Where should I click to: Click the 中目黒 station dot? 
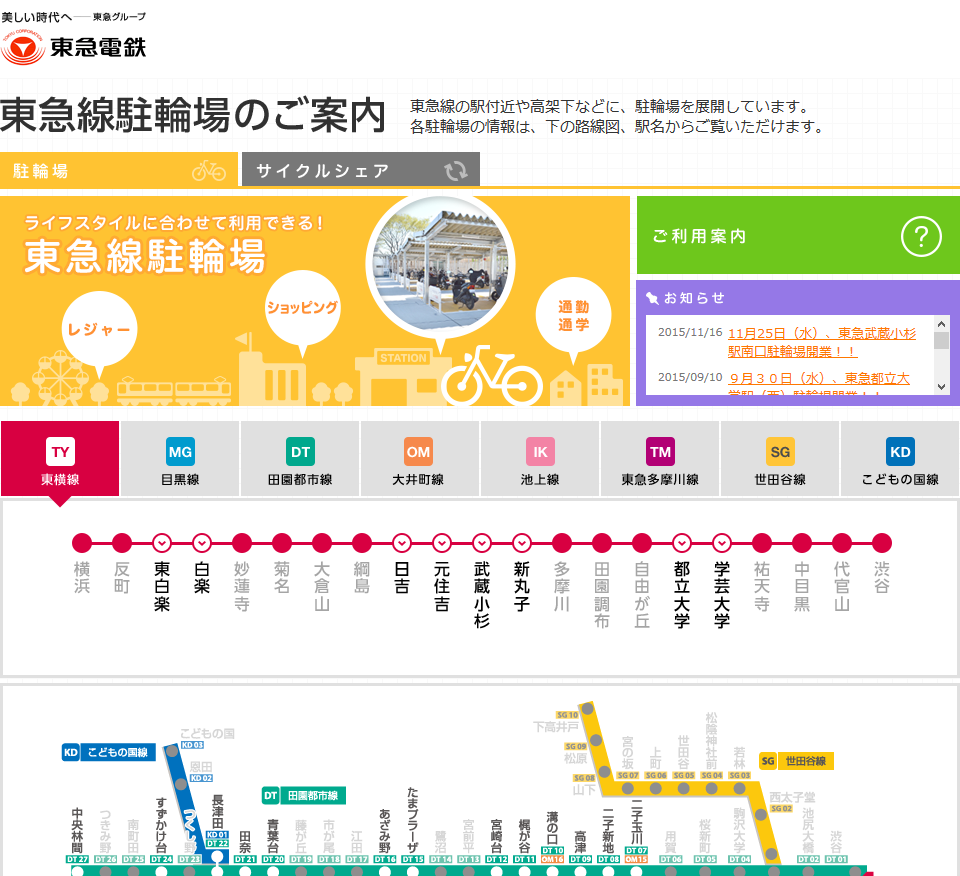802,543
